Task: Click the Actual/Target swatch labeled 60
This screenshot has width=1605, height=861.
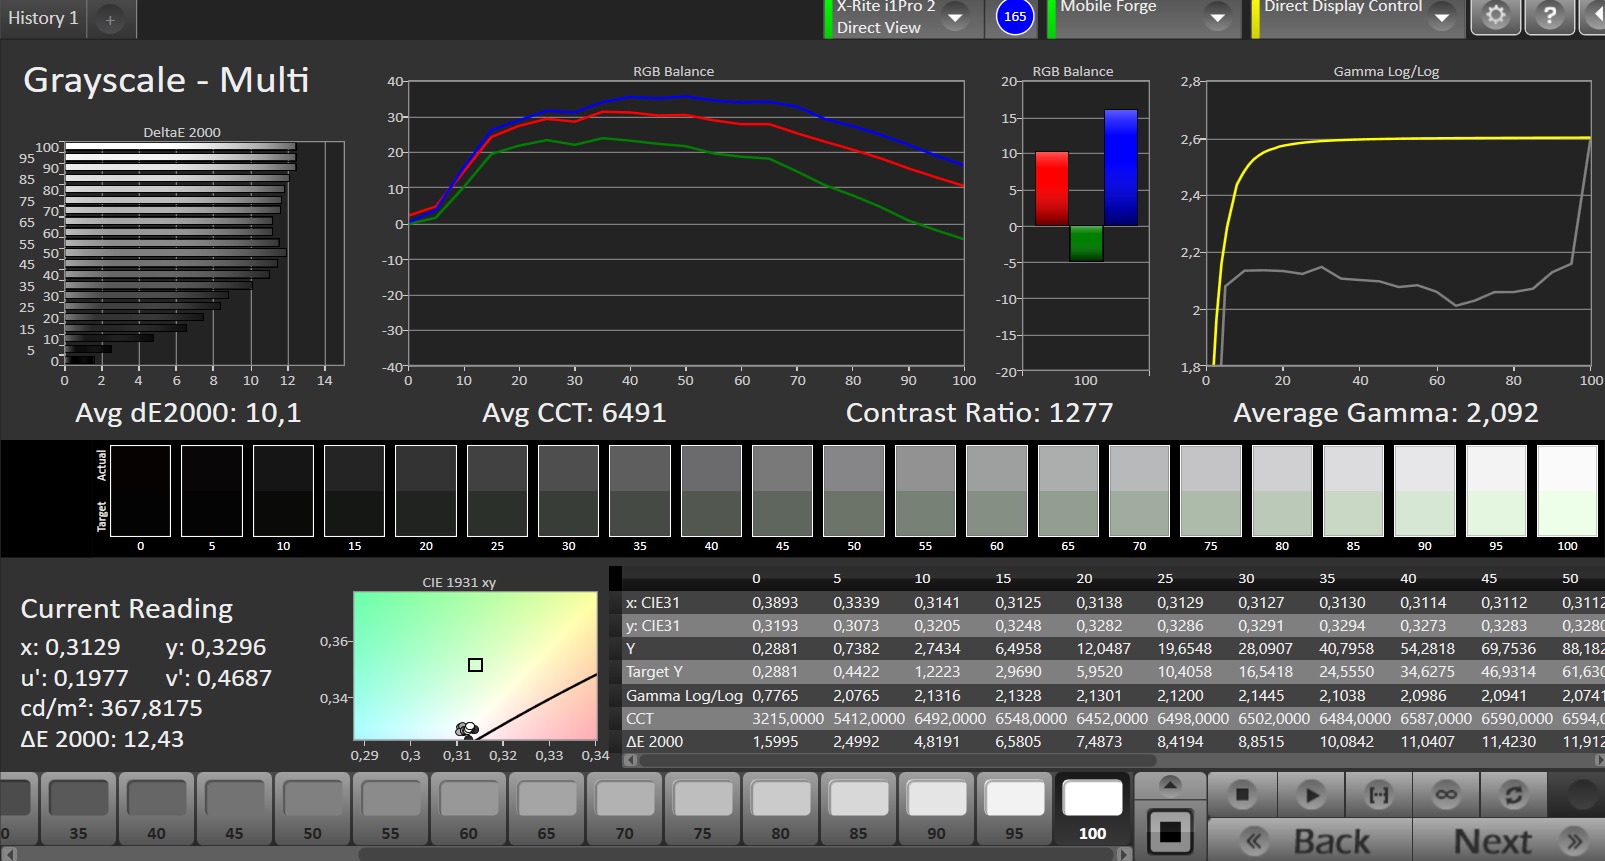Action: point(996,491)
